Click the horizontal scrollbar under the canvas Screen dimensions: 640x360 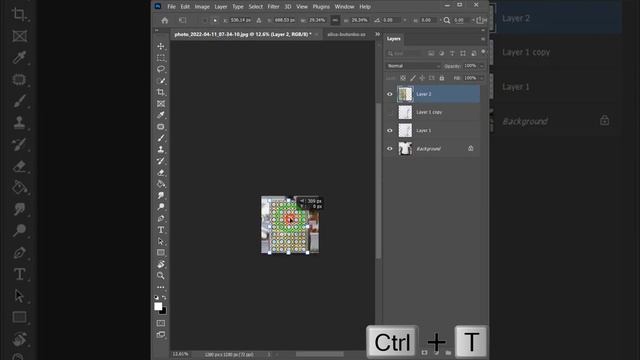(320, 354)
